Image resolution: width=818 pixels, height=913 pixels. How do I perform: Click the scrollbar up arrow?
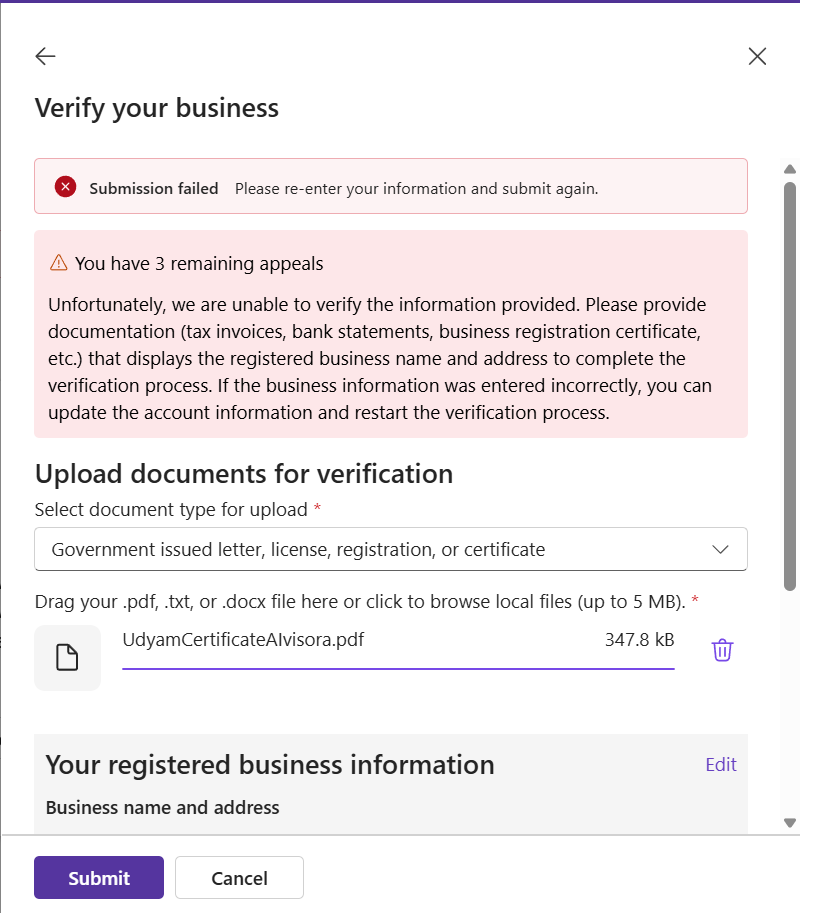(x=789, y=169)
